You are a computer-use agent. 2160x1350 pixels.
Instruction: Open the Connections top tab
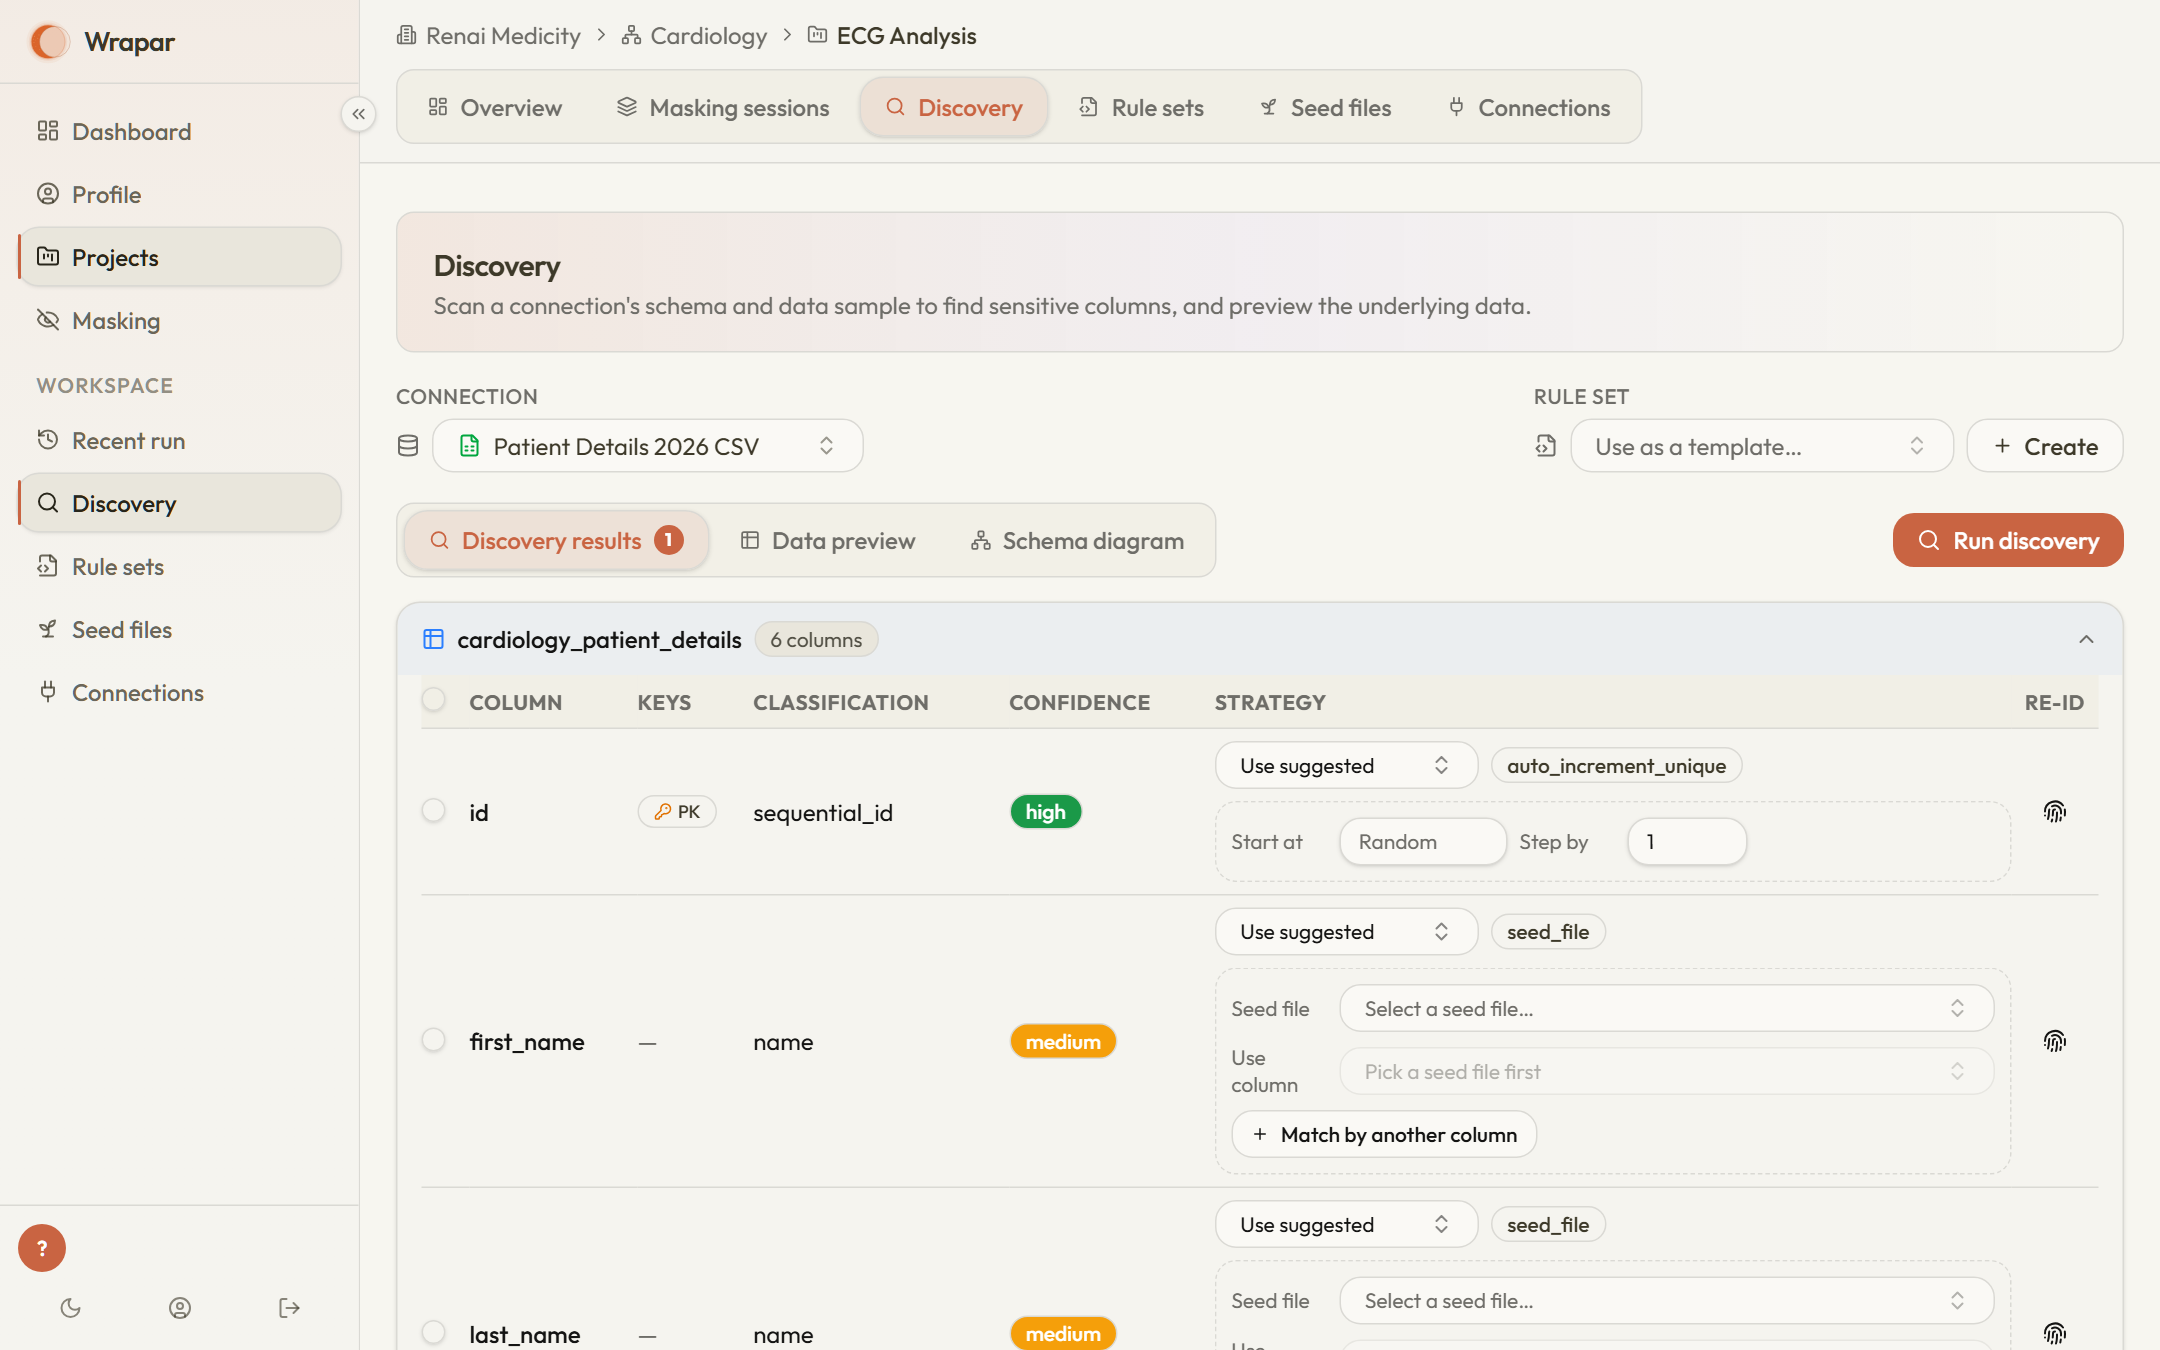coord(1529,107)
